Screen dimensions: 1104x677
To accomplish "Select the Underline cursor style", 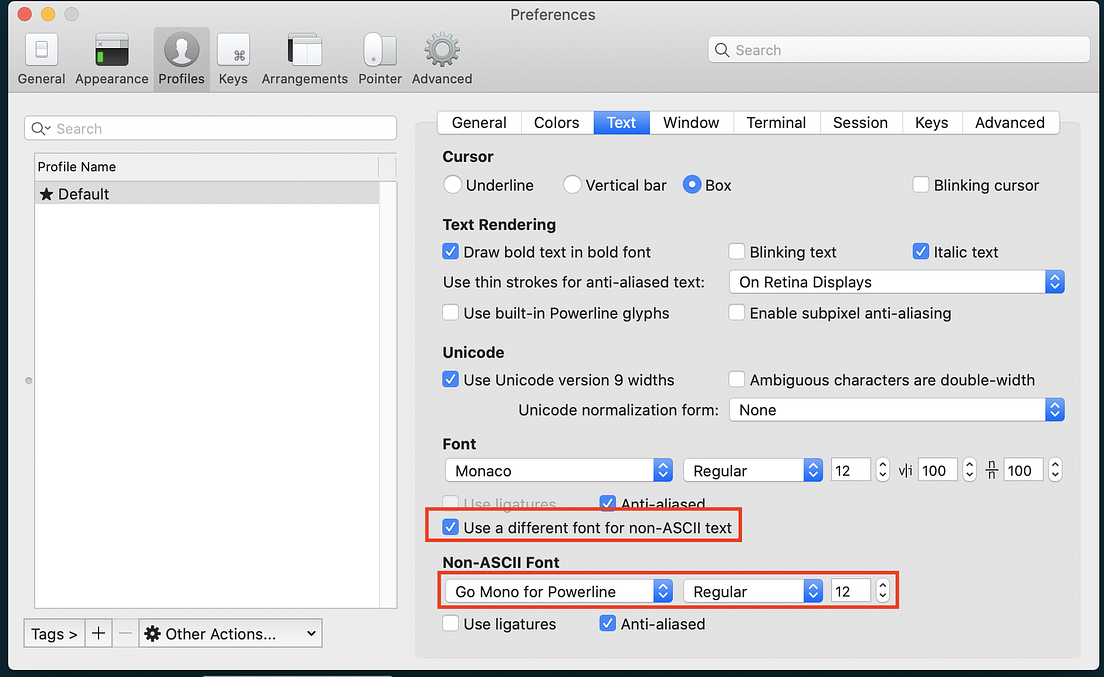I will (452, 185).
